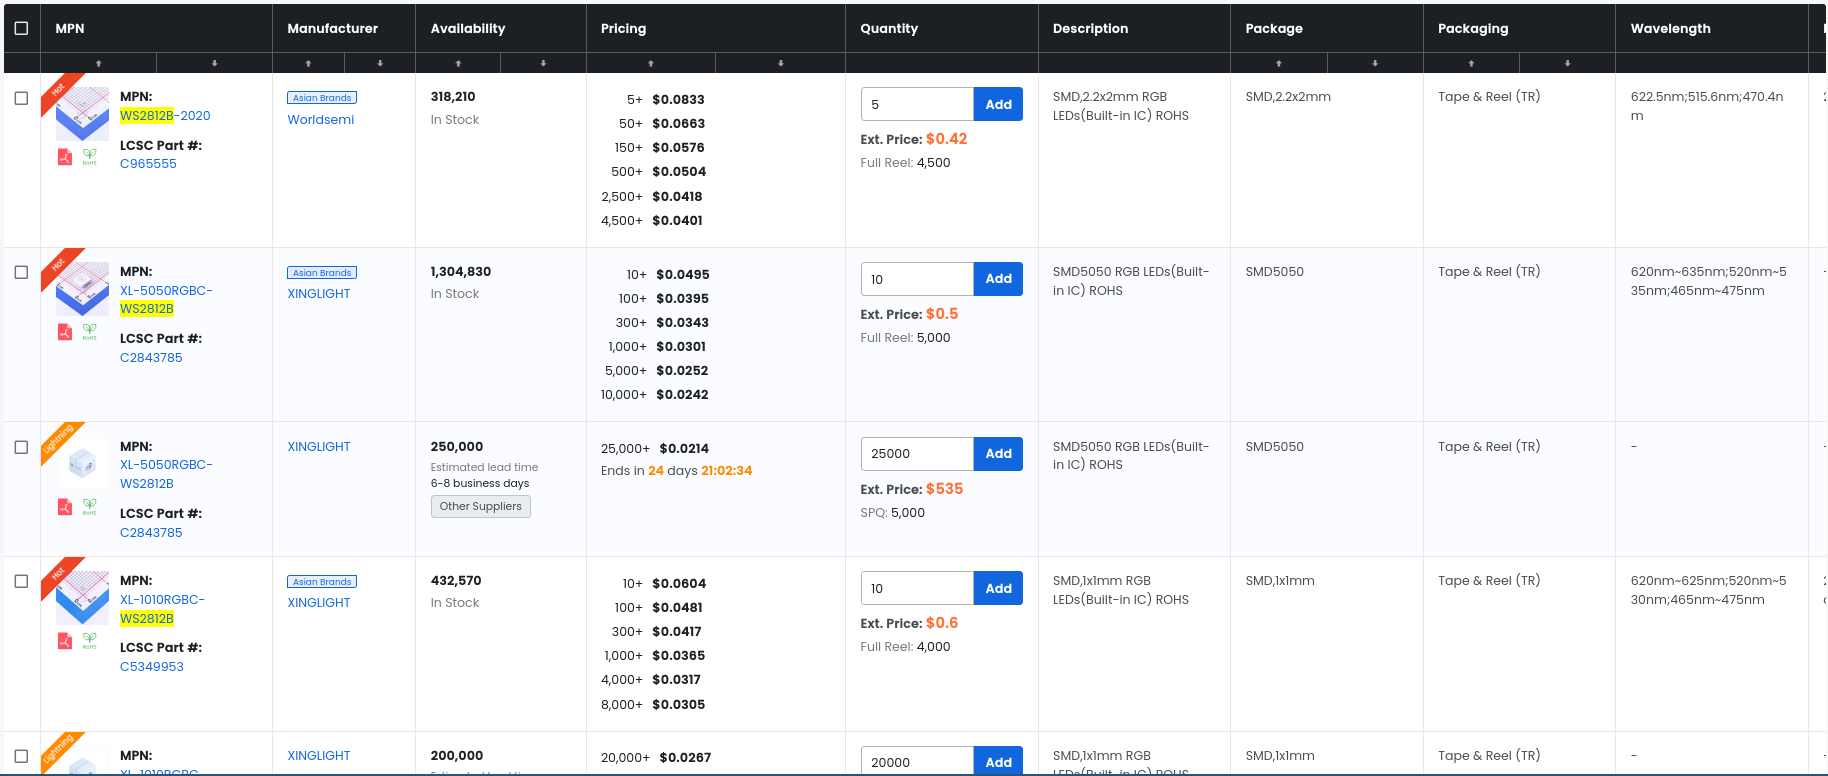This screenshot has width=1828, height=776.
Task: Sort Packaging column descending with down arrow
Action: tap(1567, 63)
